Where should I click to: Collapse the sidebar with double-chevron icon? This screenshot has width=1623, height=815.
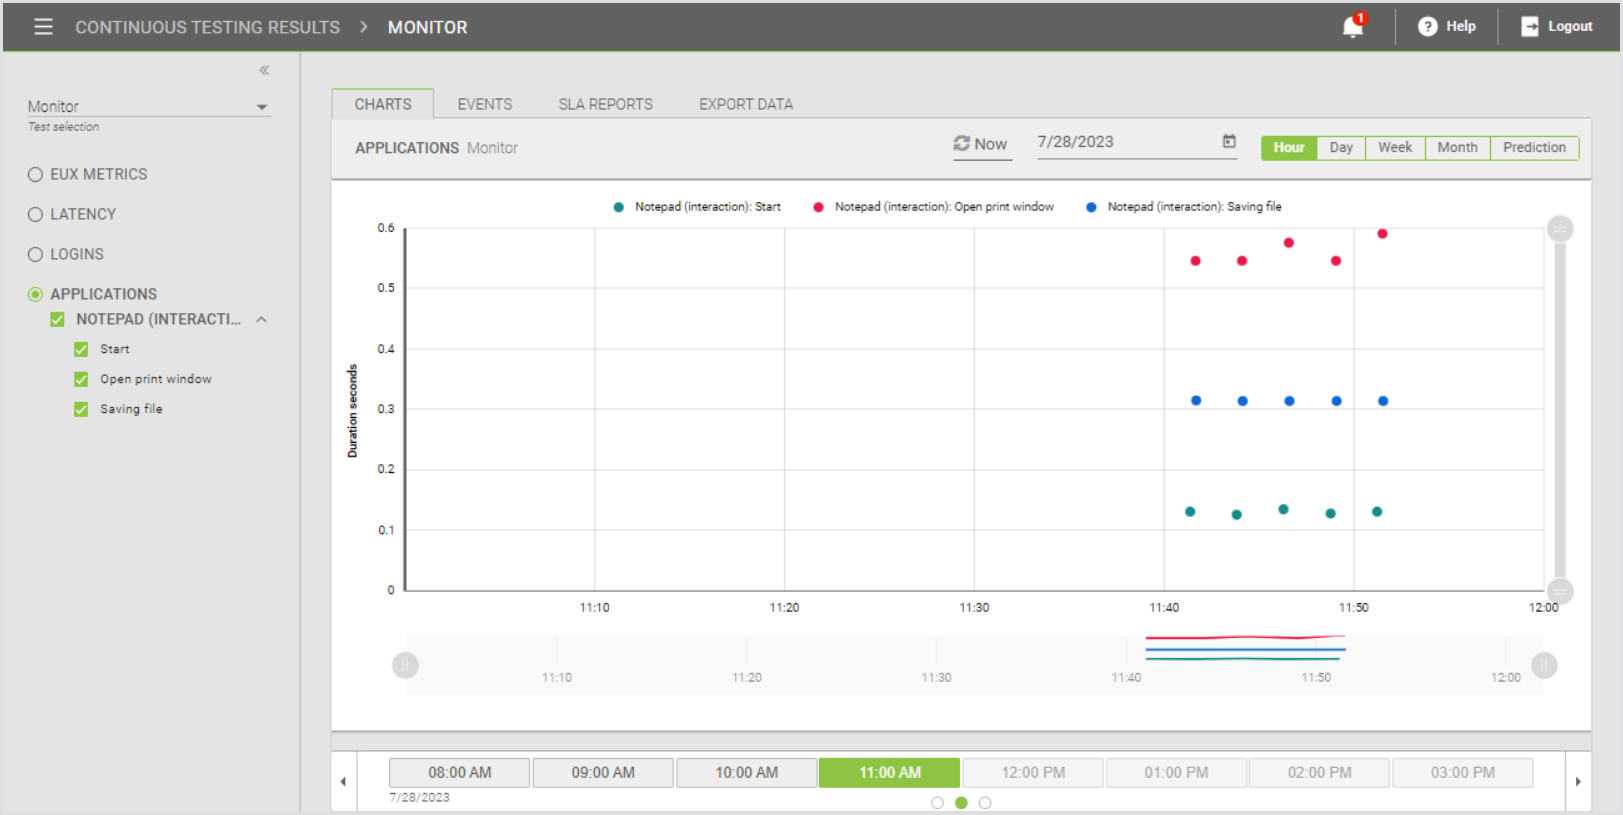tap(264, 70)
